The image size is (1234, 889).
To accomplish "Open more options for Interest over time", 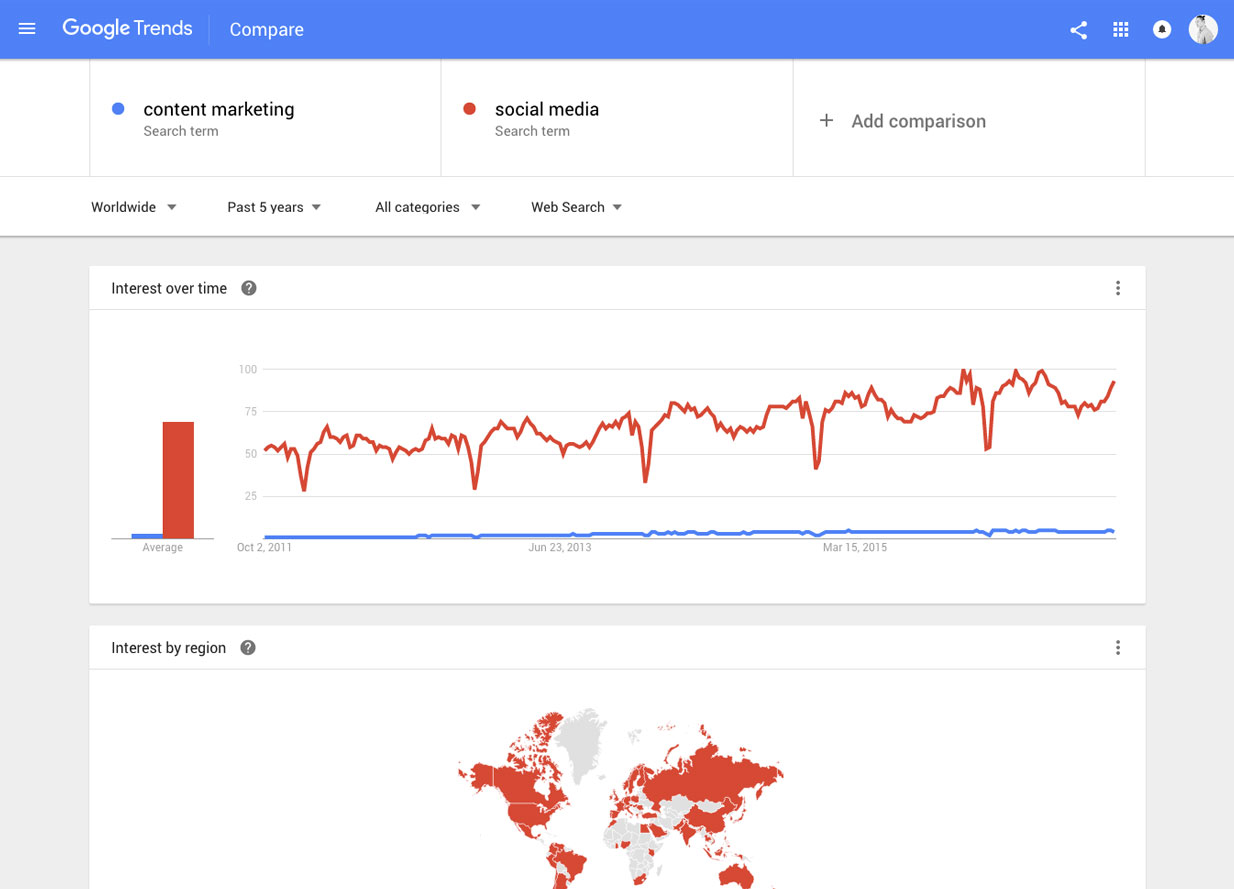I will (1118, 288).
